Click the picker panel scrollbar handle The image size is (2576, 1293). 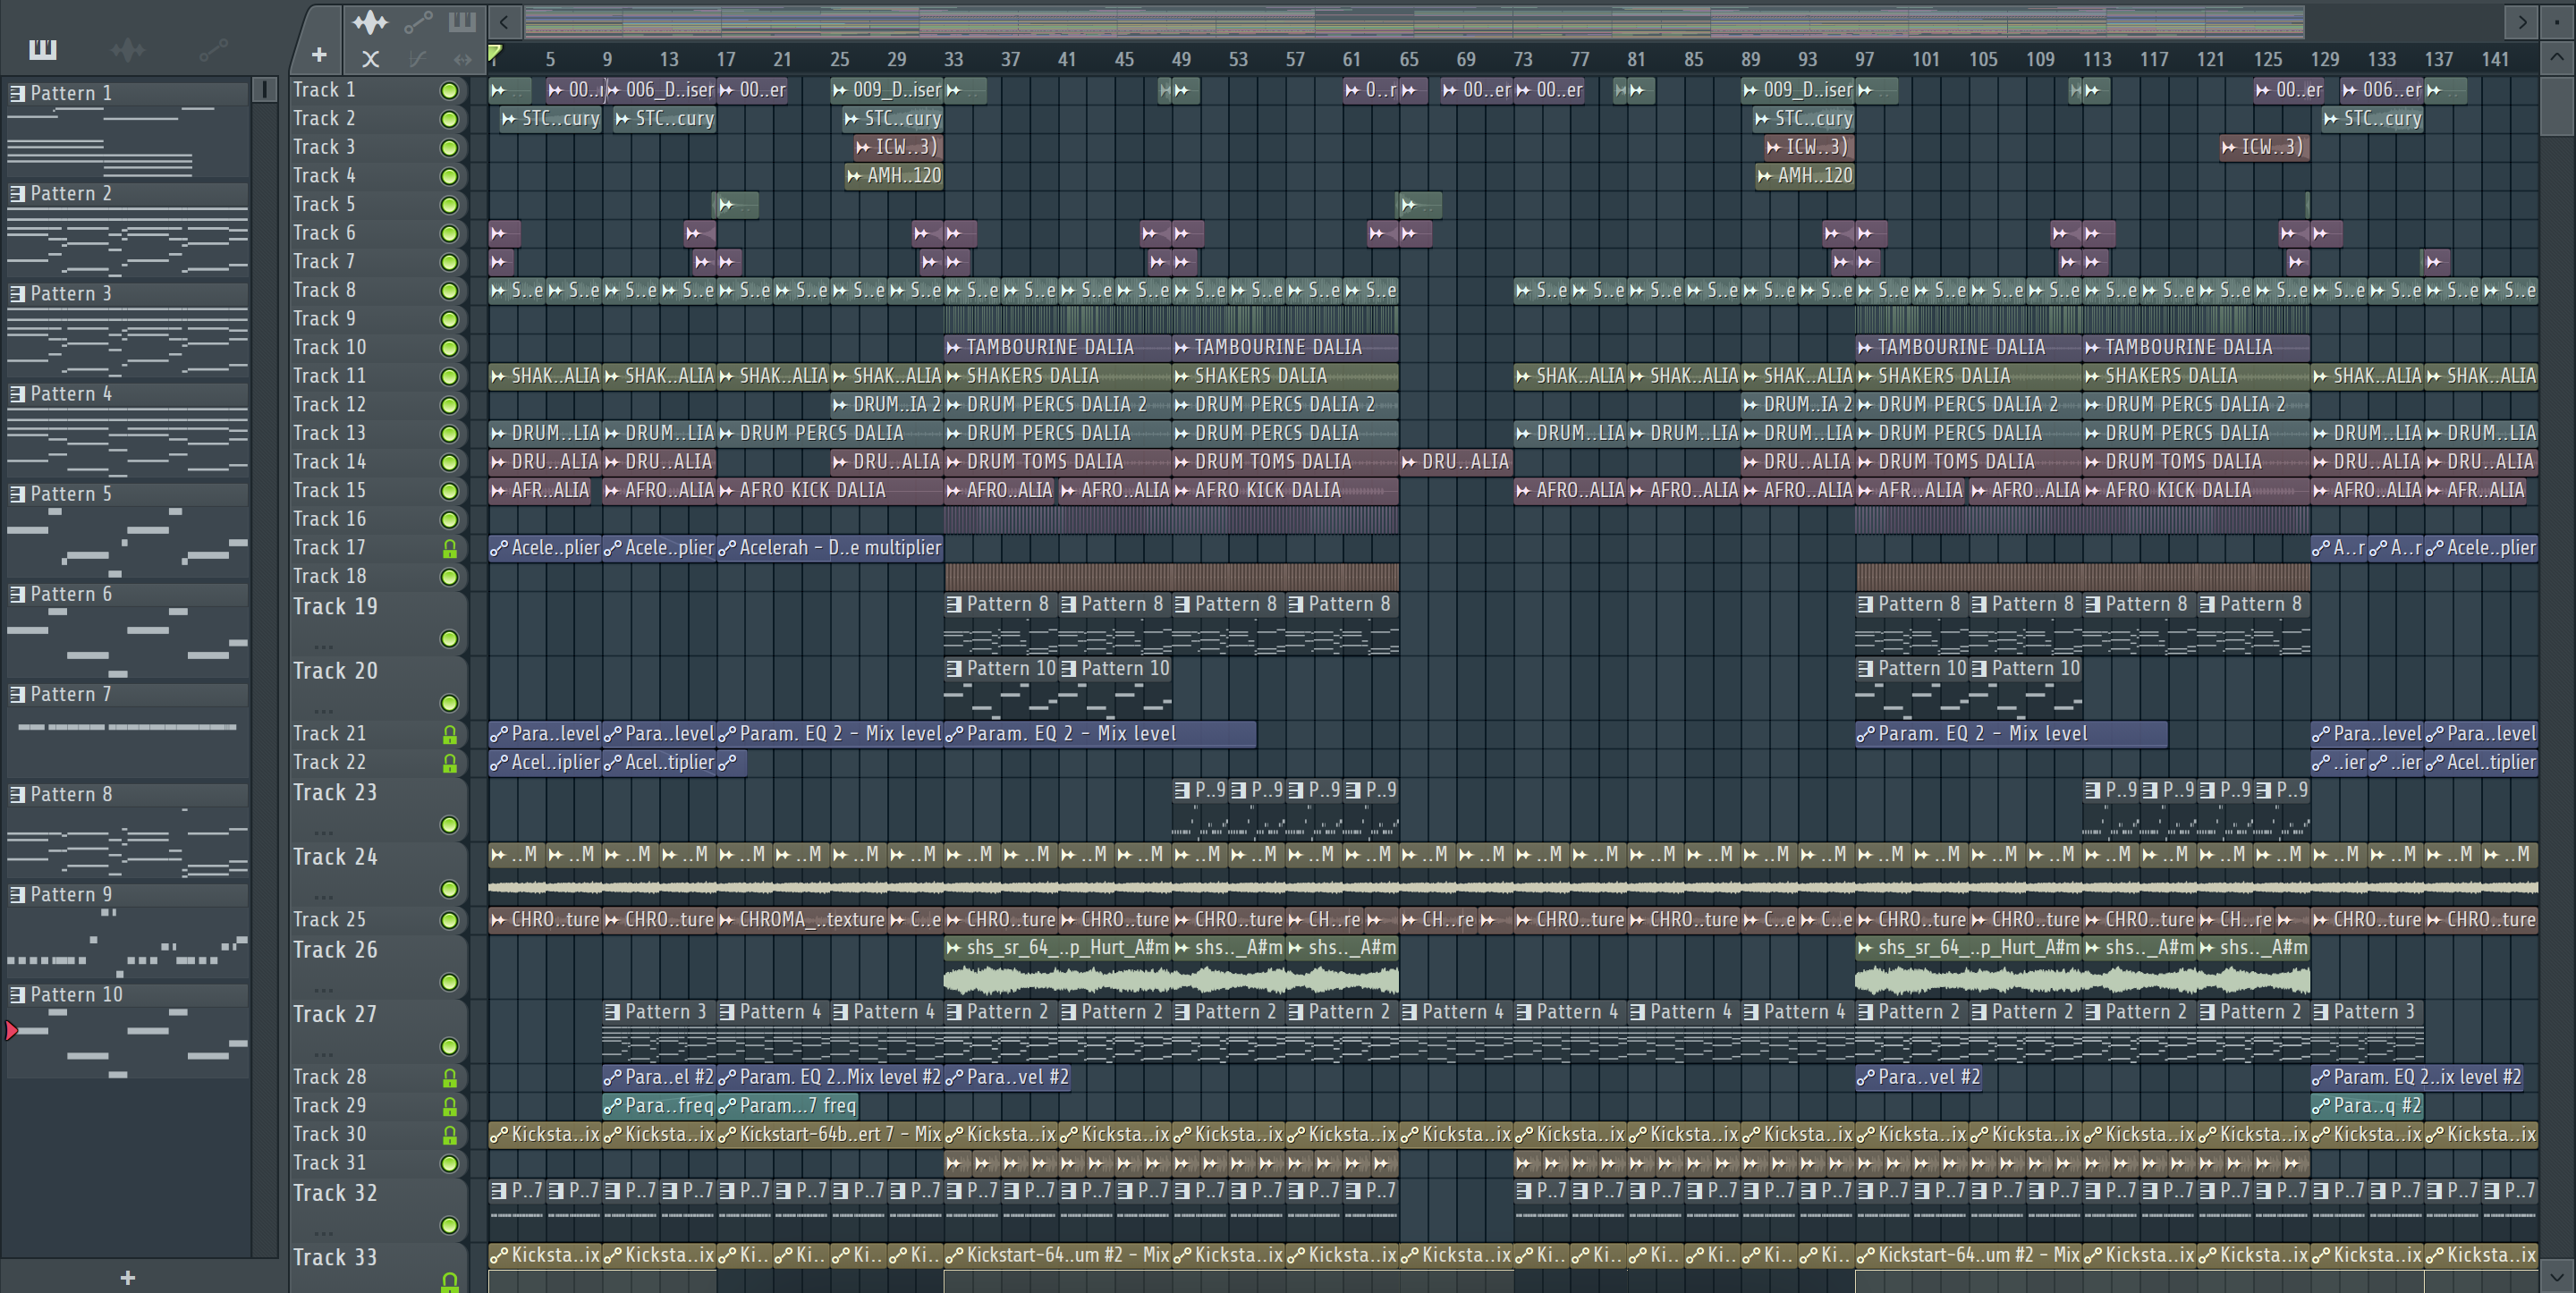click(x=264, y=91)
